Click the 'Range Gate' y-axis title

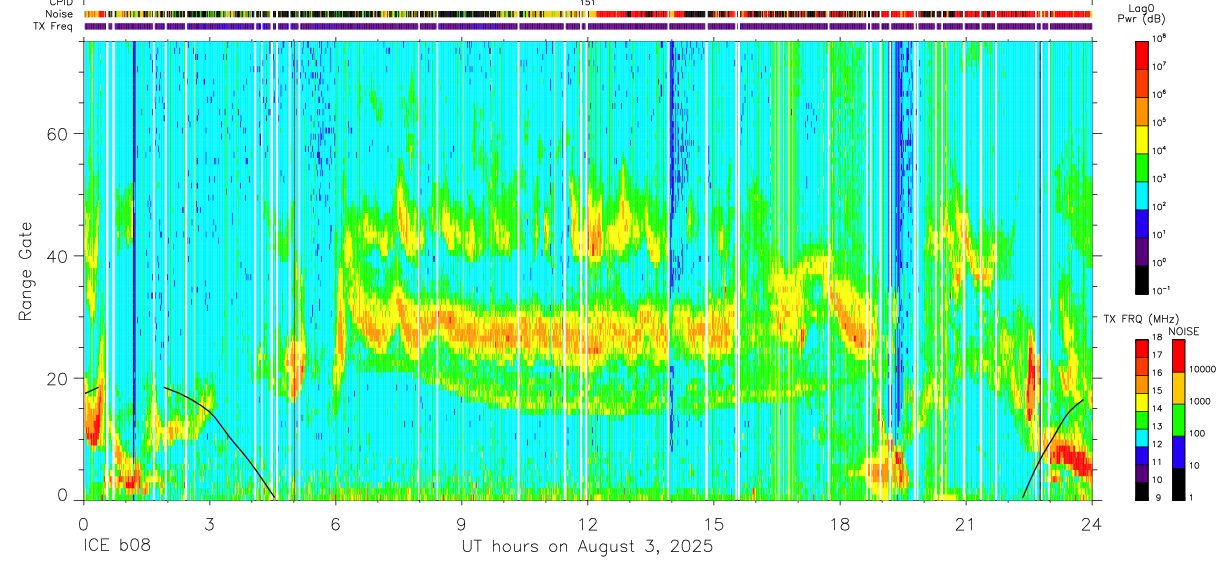(x=27, y=271)
